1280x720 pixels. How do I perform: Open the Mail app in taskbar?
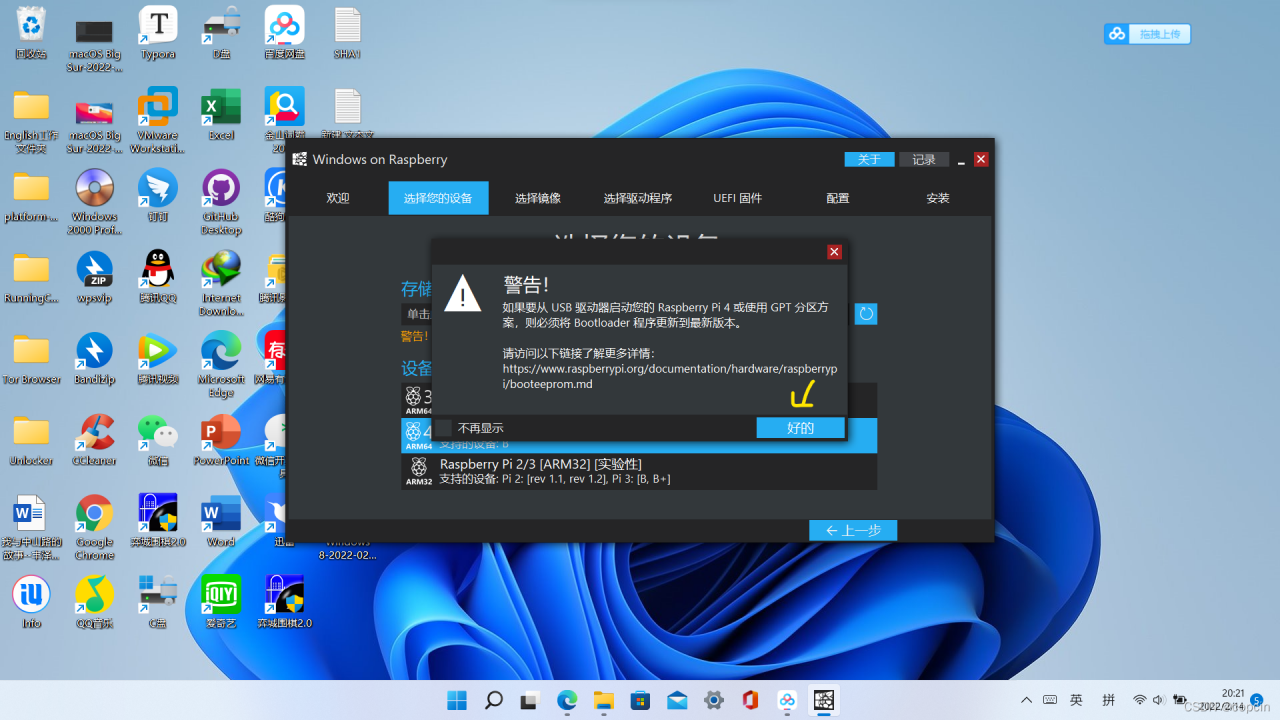tap(677, 700)
